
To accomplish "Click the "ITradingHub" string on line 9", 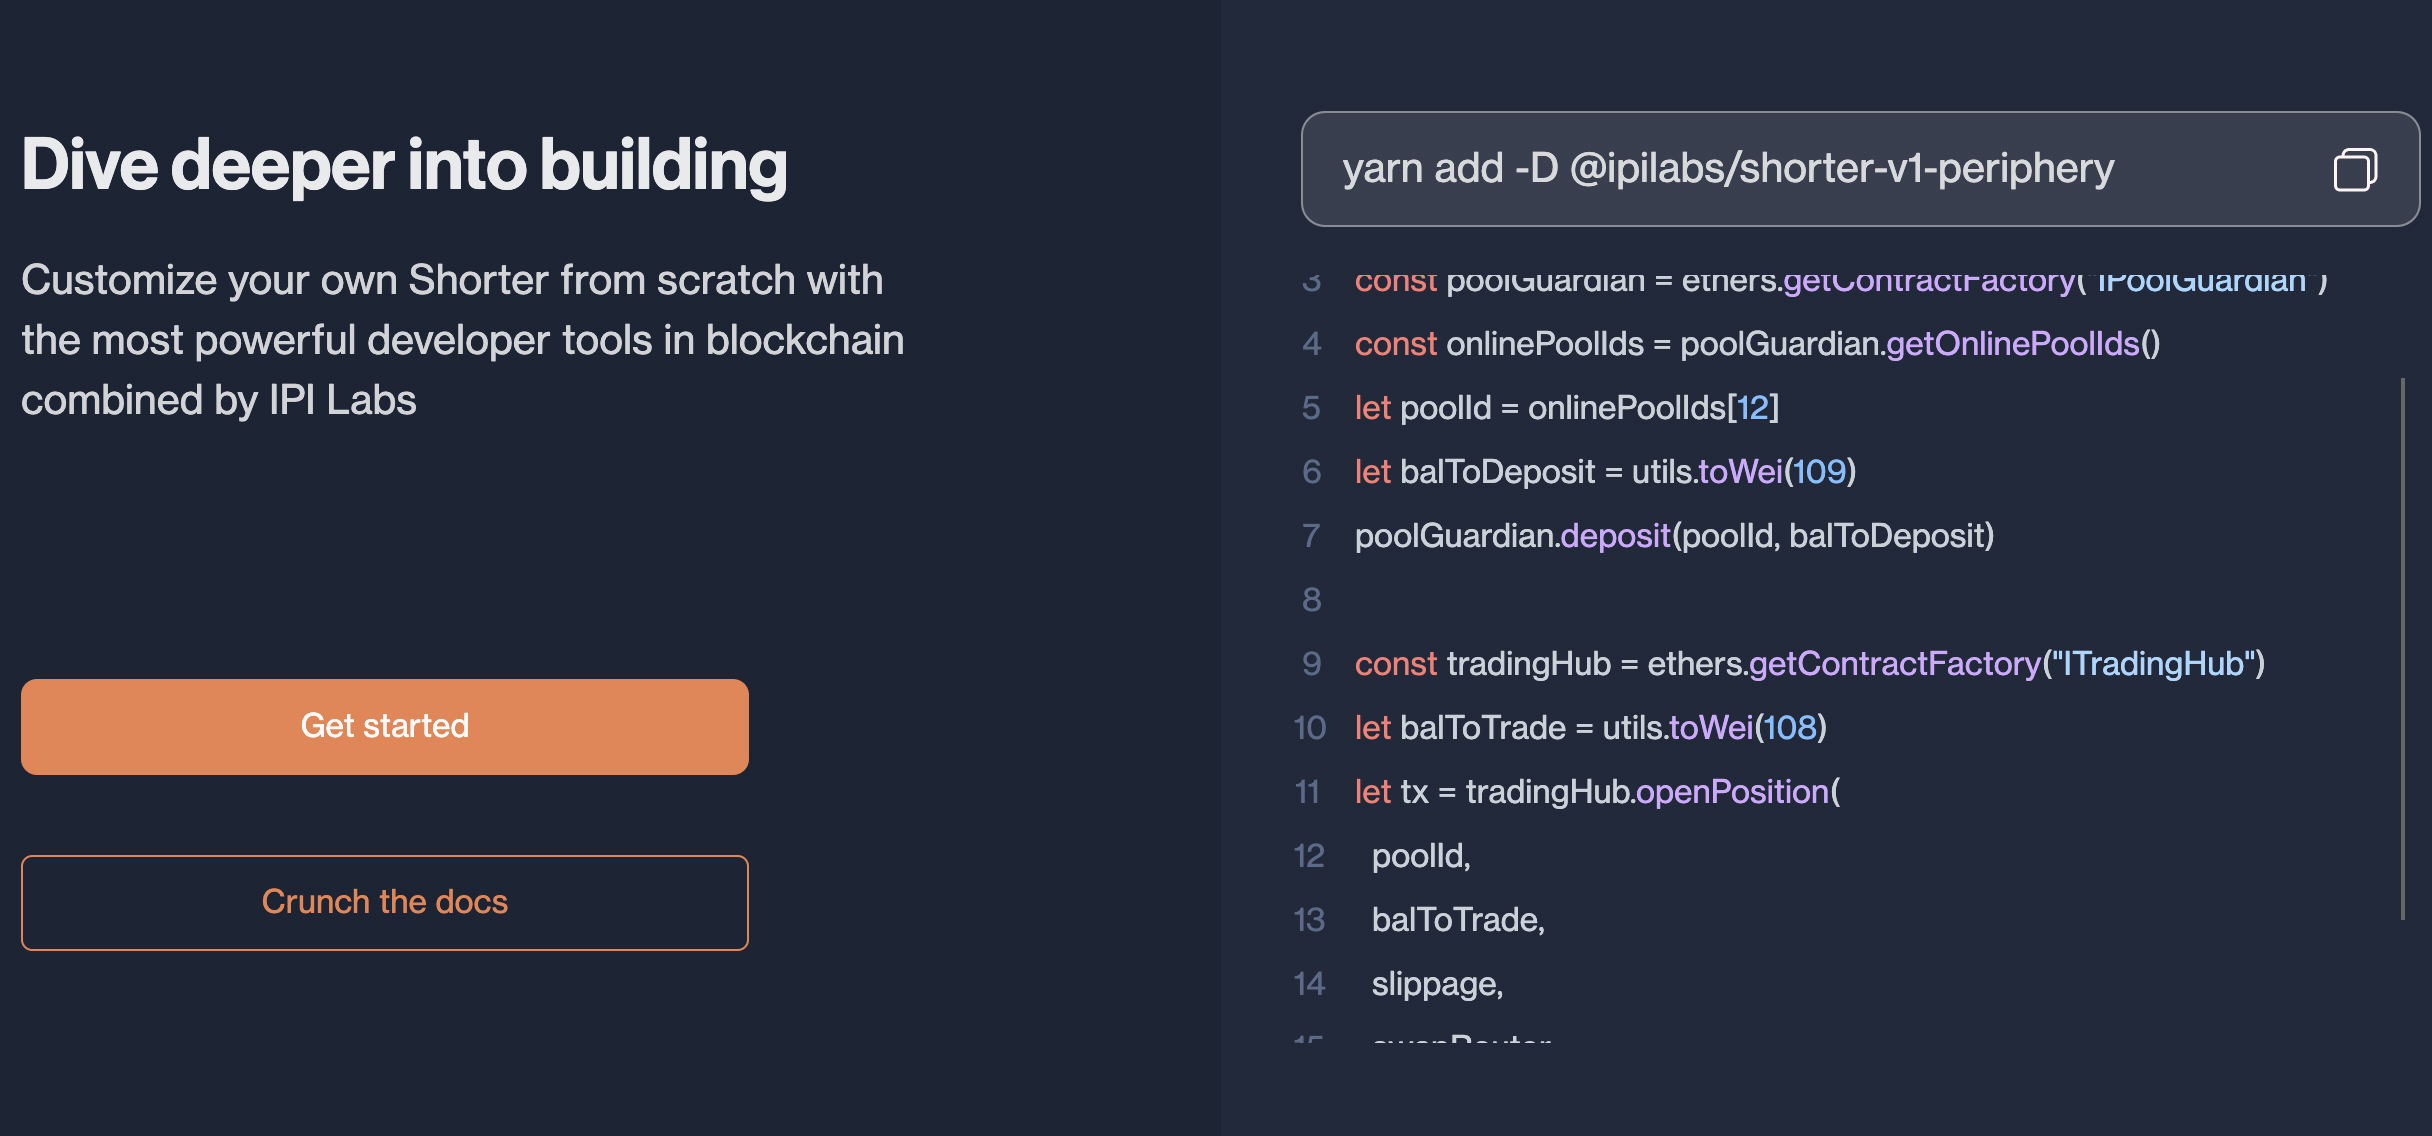I will click(2153, 664).
